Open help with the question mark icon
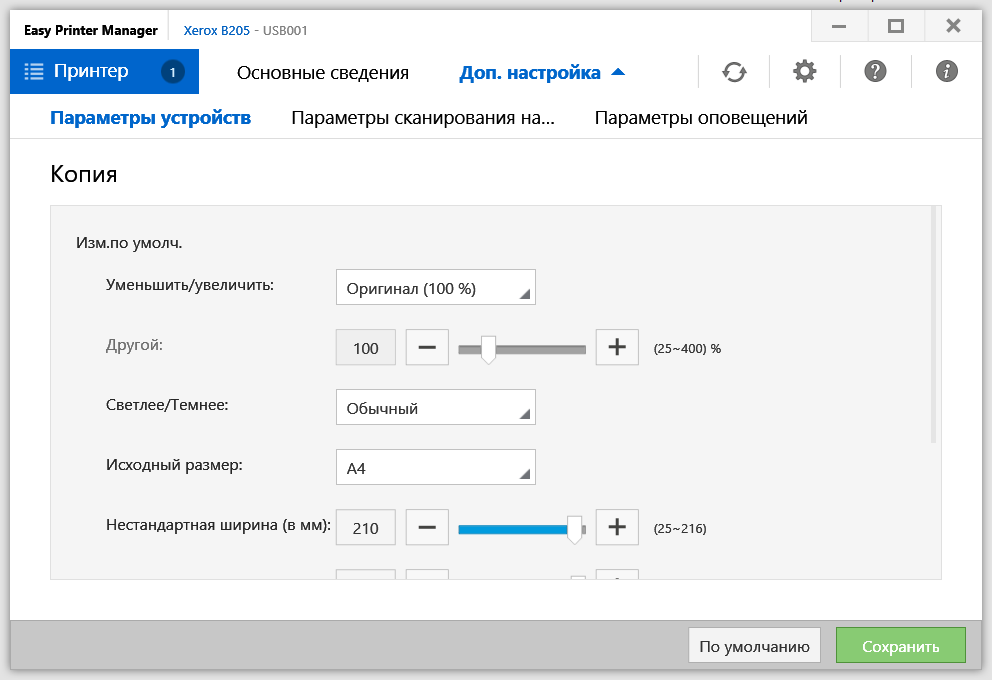This screenshot has width=992, height=680. [875, 72]
